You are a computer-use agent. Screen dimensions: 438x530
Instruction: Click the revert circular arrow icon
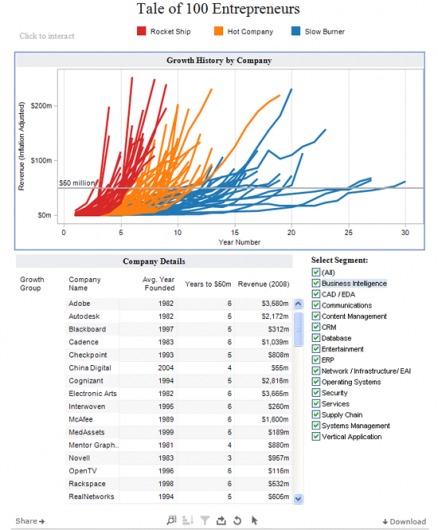point(237,521)
